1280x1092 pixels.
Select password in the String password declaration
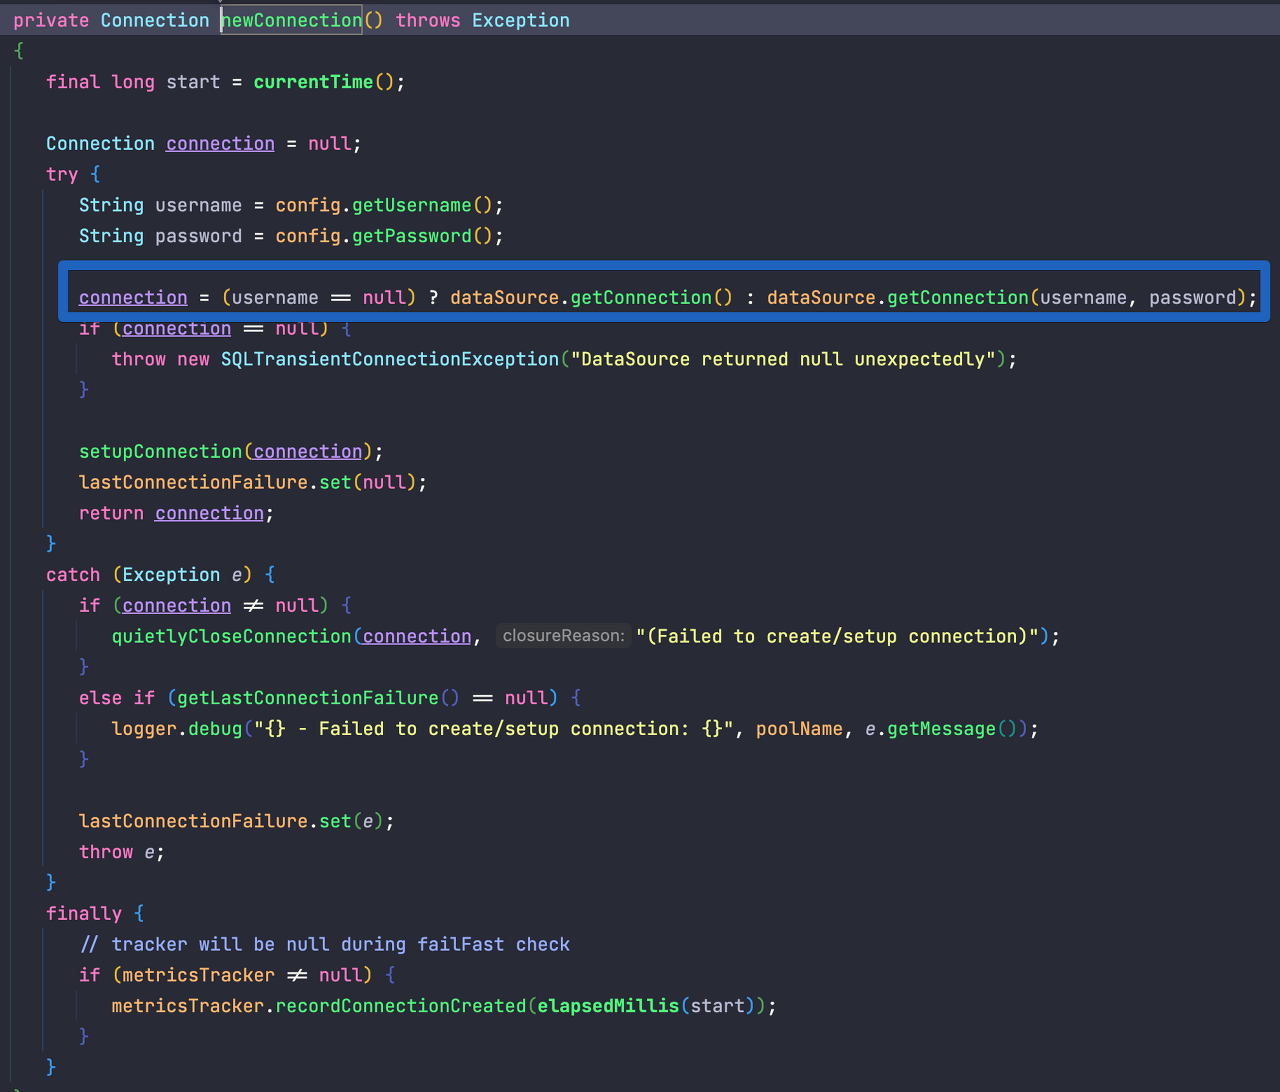tap(198, 236)
